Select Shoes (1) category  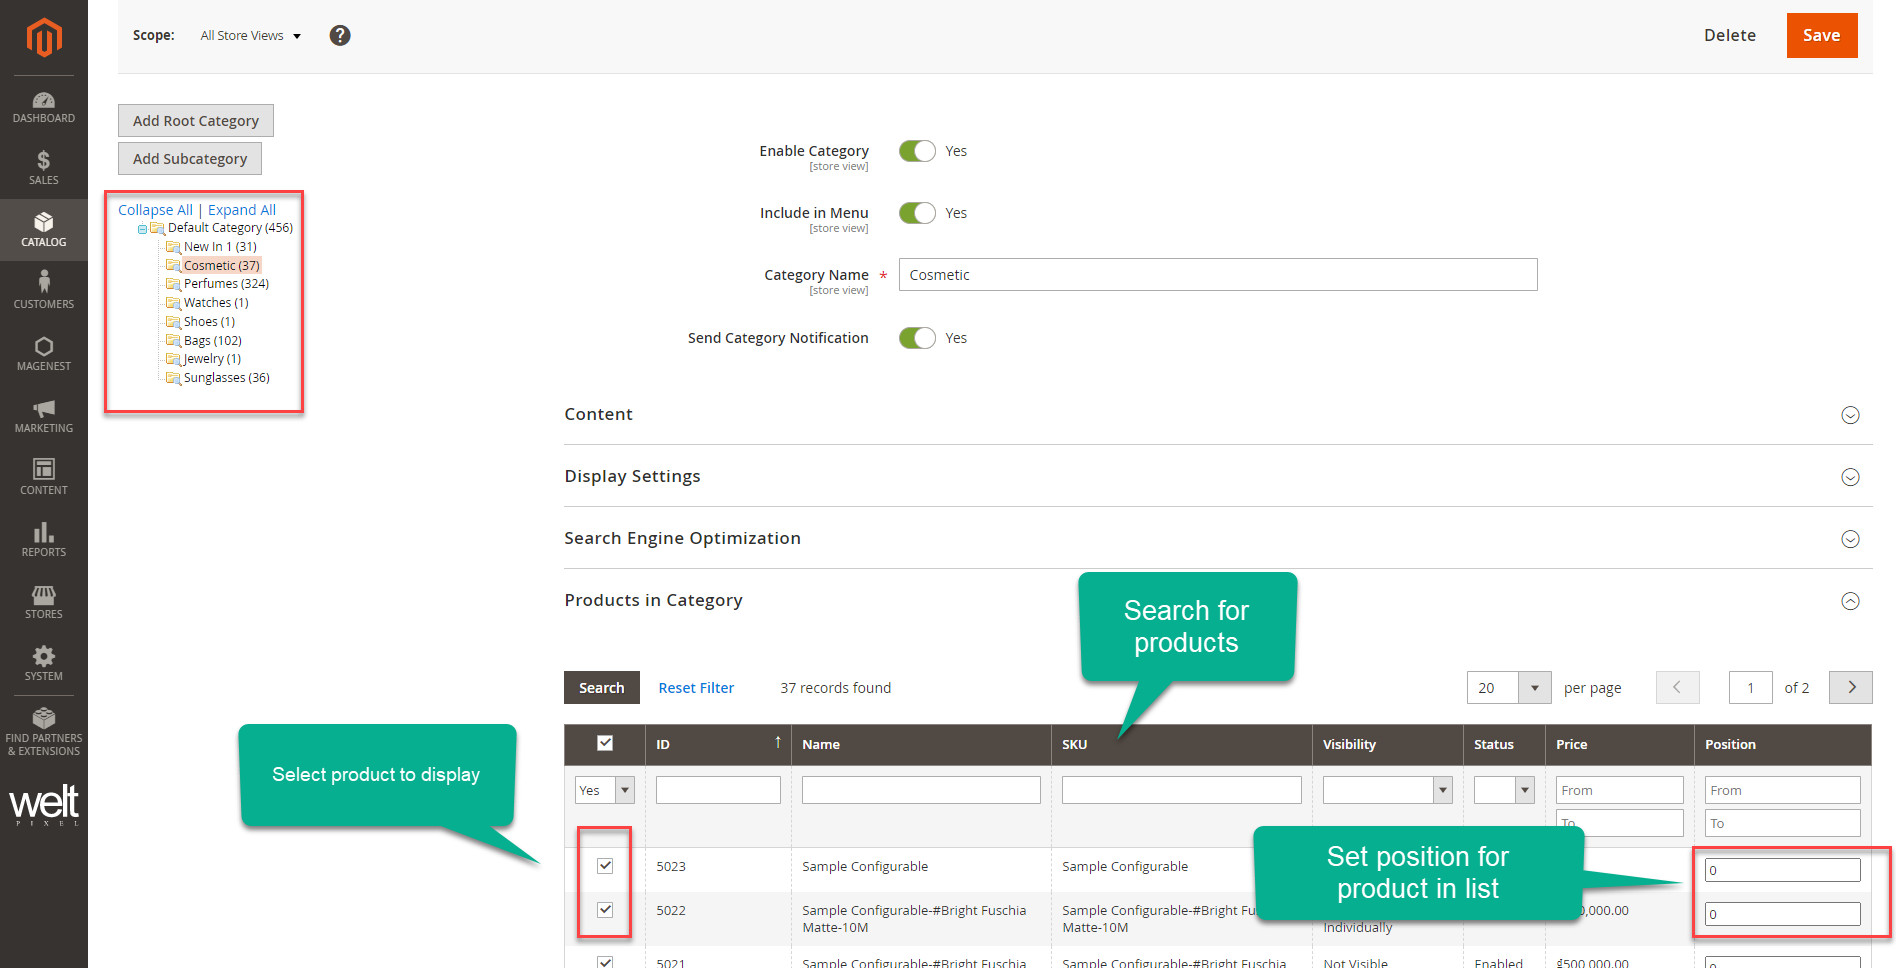pyautogui.click(x=209, y=322)
